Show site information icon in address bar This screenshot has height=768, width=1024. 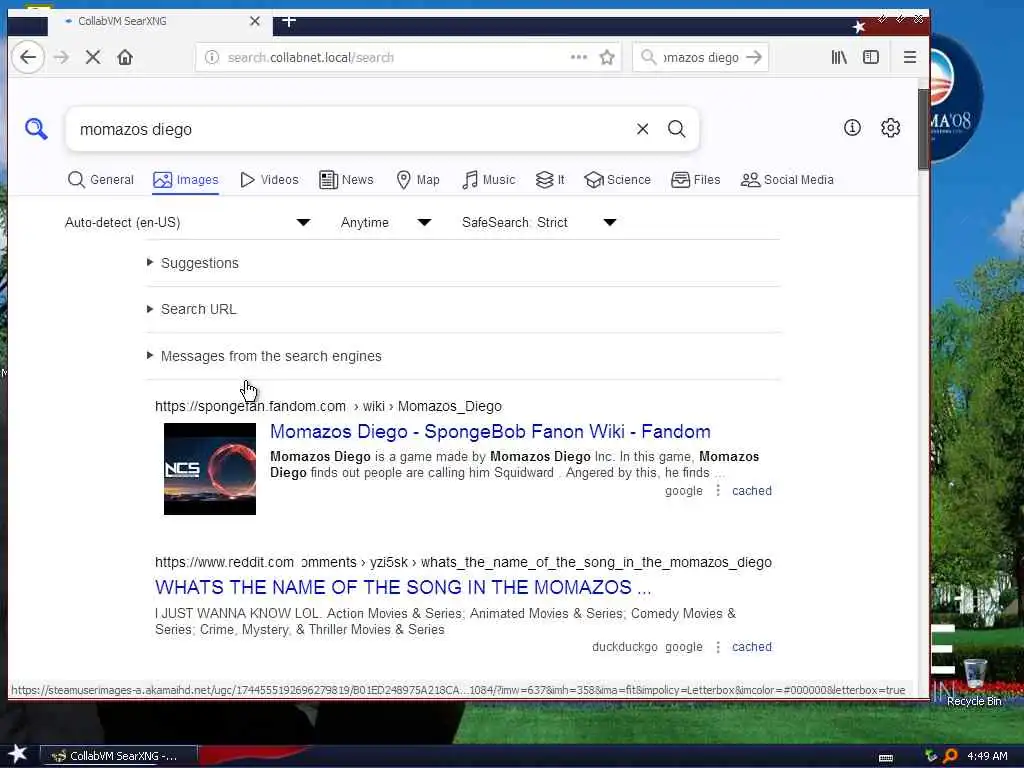click(x=212, y=57)
